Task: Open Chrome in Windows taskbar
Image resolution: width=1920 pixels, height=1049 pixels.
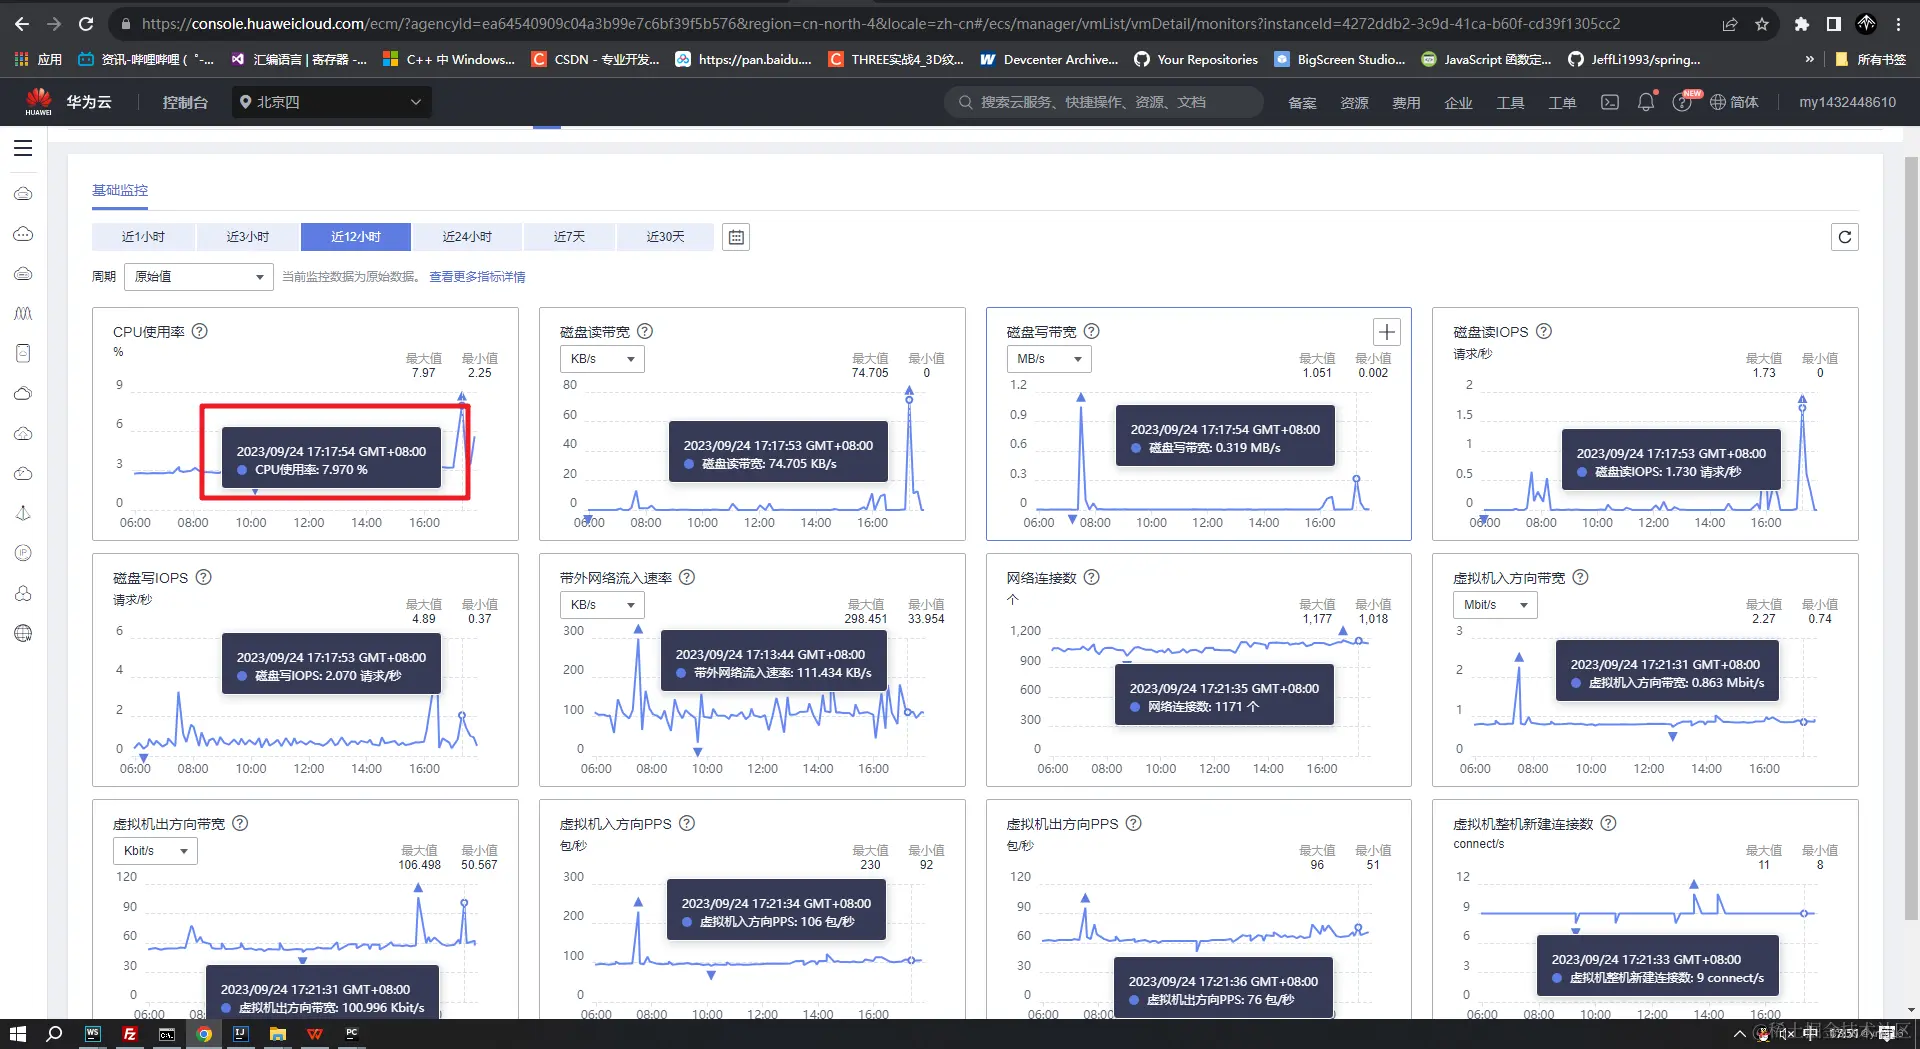Action: point(204,1034)
